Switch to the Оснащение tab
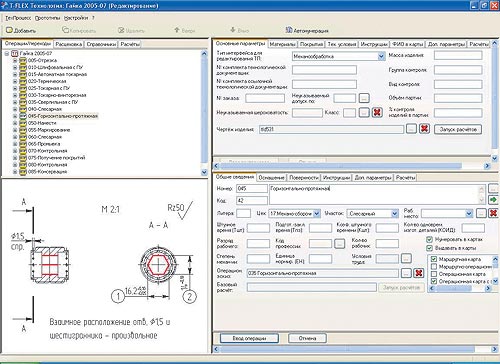The width and height of the screenshot is (500, 364). [x=272, y=178]
